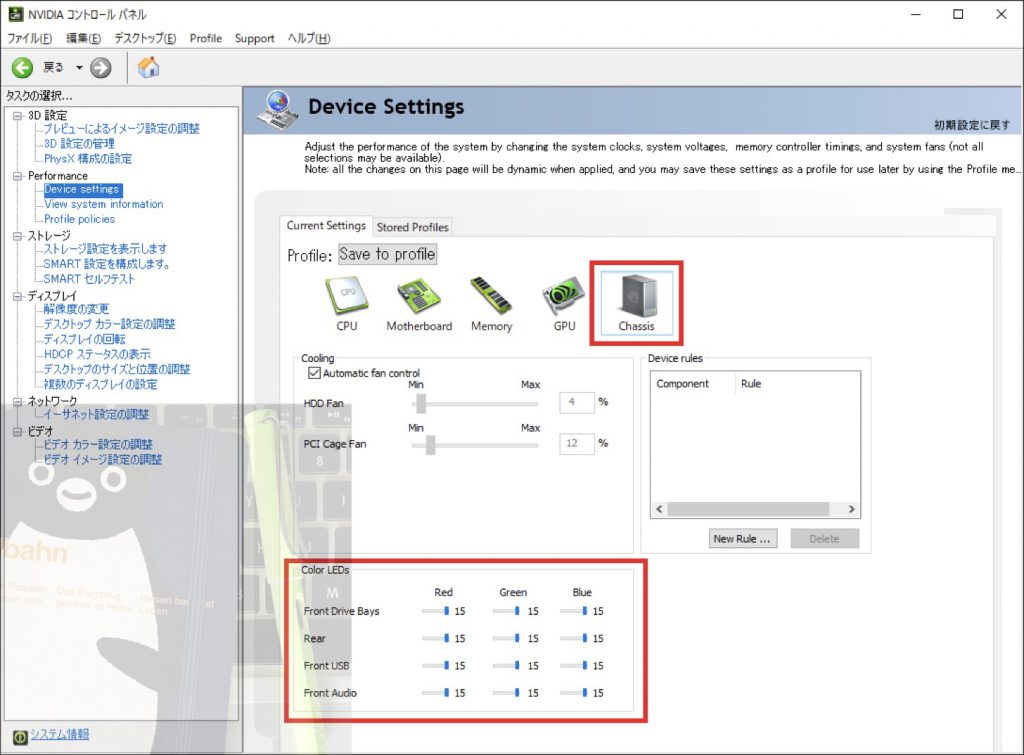Click 初期設定に戻す restore defaults link
The height and width of the screenshot is (755, 1024).
[x=972, y=125]
